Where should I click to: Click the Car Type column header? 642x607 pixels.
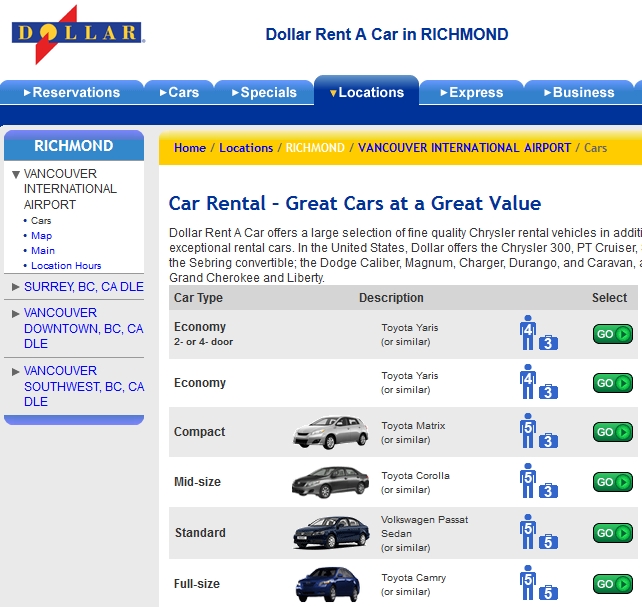198,298
